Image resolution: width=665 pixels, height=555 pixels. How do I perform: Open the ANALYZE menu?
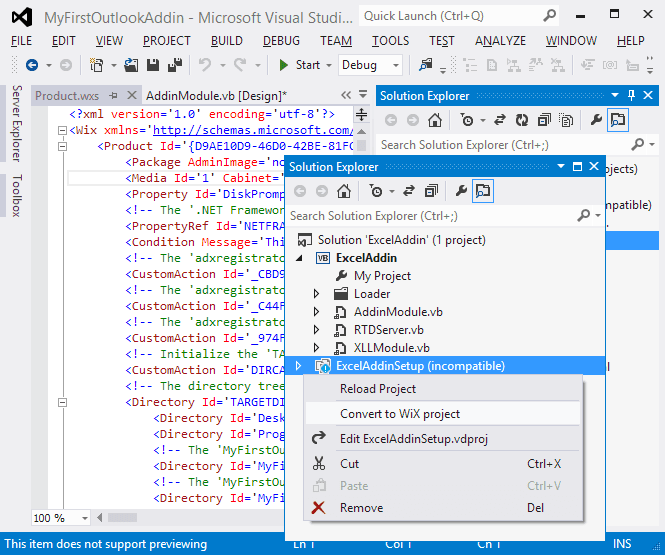[x=500, y=41]
